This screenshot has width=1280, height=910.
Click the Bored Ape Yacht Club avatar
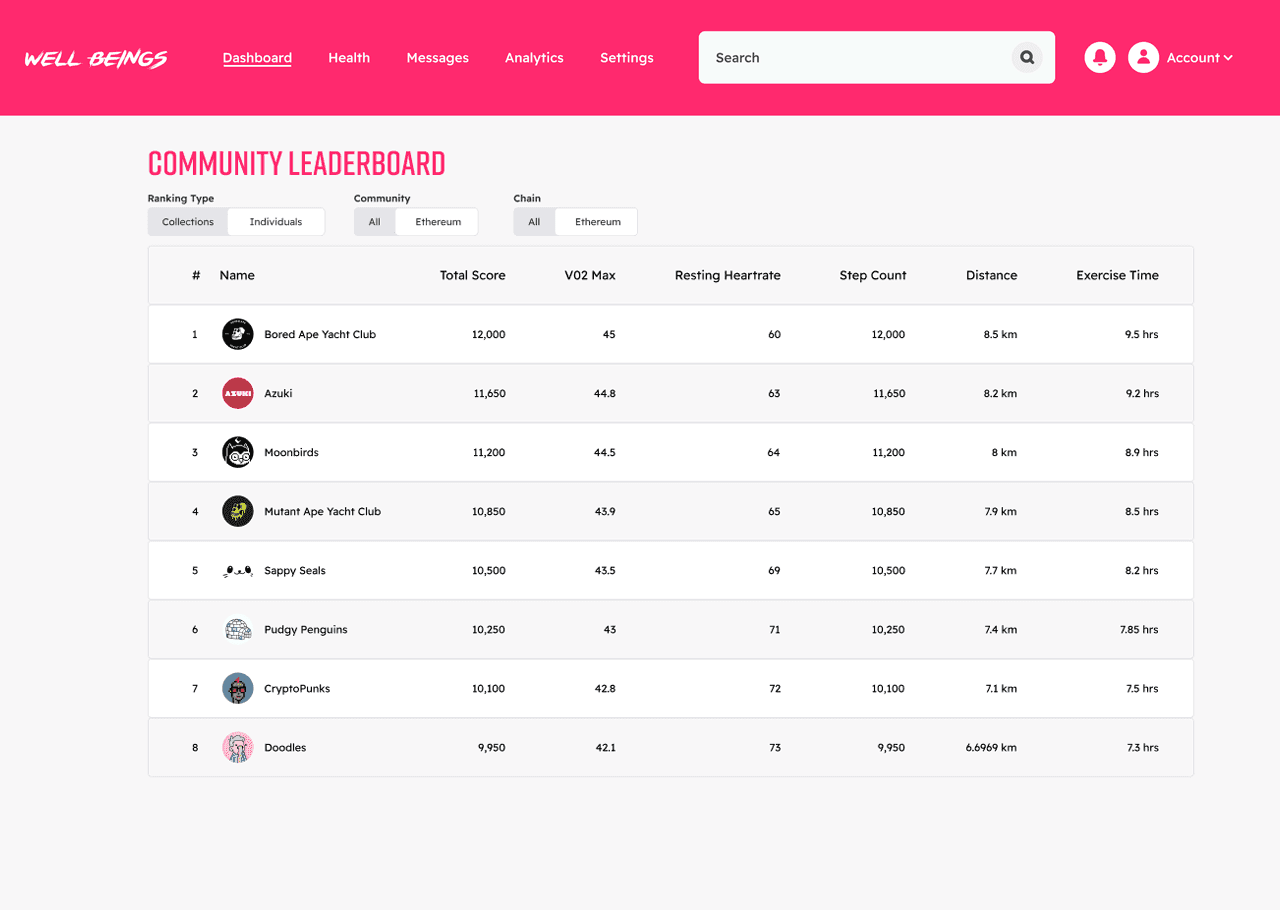click(x=237, y=334)
